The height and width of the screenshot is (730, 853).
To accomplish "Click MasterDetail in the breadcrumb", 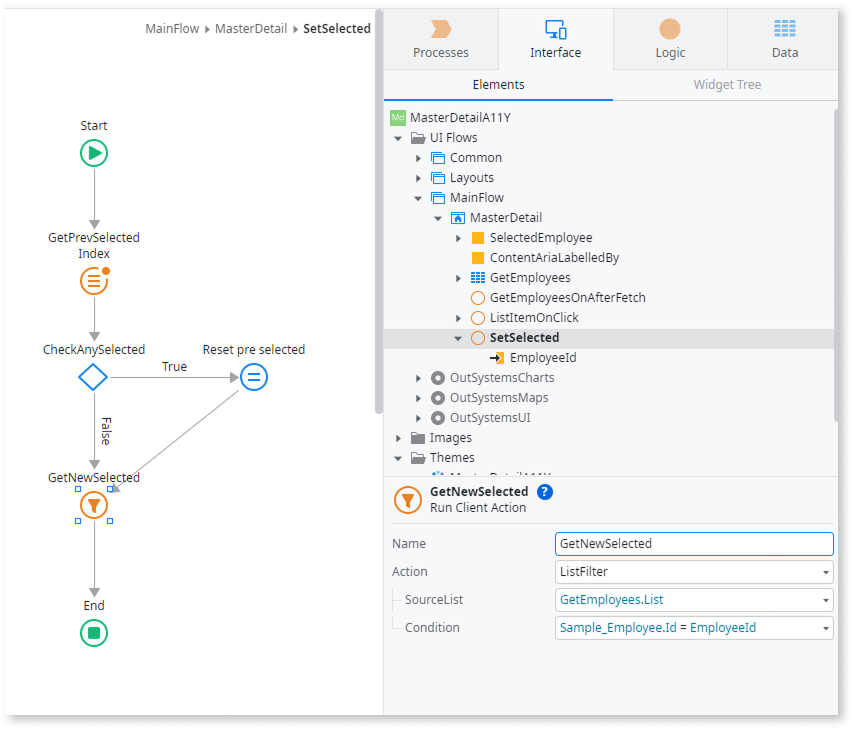I will click(x=251, y=28).
